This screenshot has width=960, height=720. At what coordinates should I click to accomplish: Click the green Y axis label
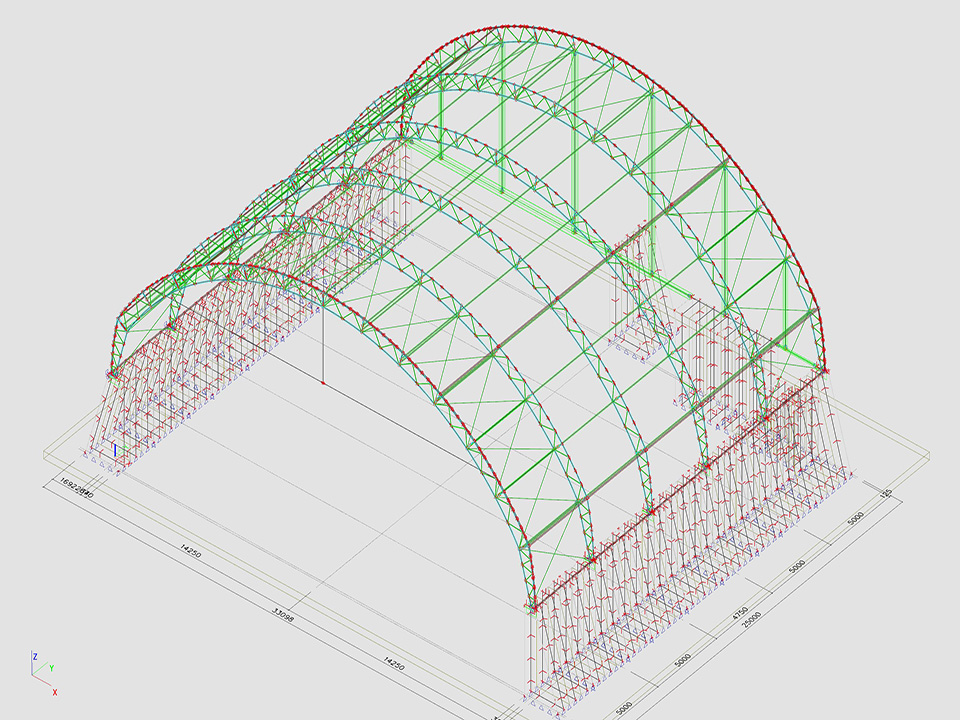(x=51, y=668)
